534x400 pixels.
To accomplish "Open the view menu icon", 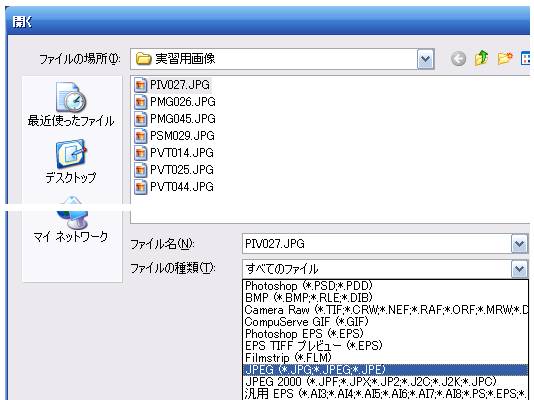I will [x=526, y=58].
